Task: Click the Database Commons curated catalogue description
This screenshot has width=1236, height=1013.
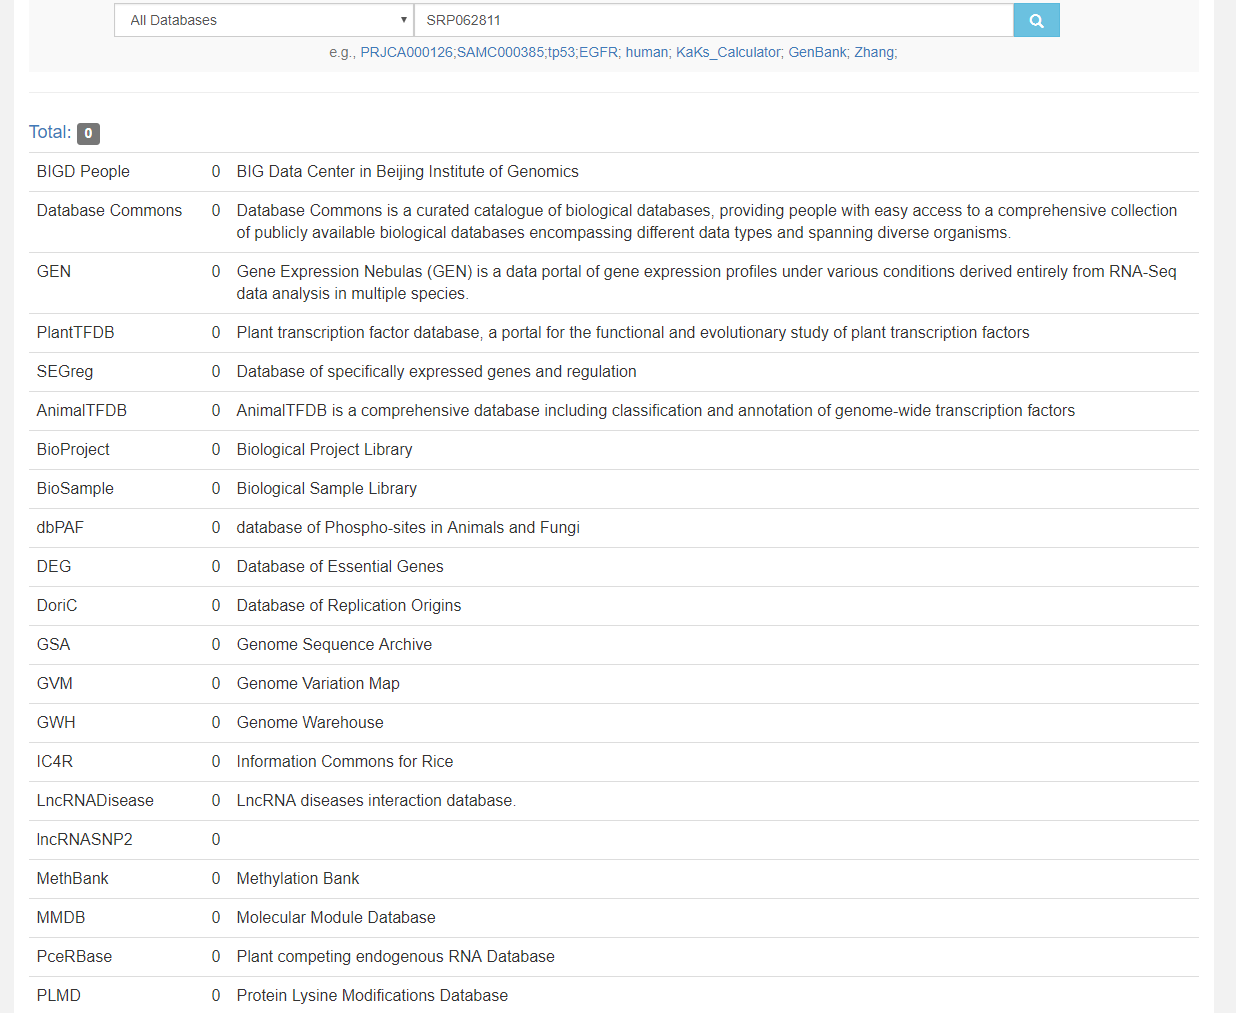Action: (x=707, y=222)
